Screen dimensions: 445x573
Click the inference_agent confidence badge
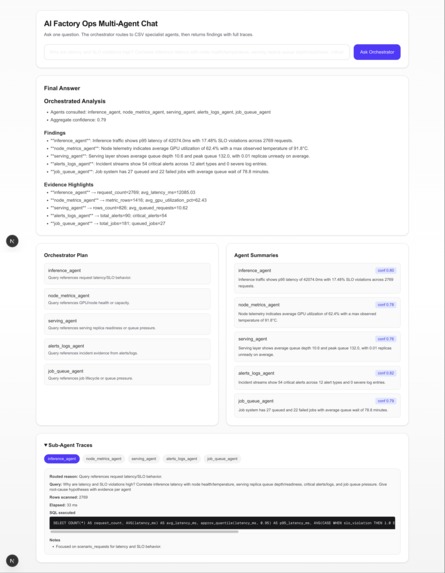[x=385, y=270]
